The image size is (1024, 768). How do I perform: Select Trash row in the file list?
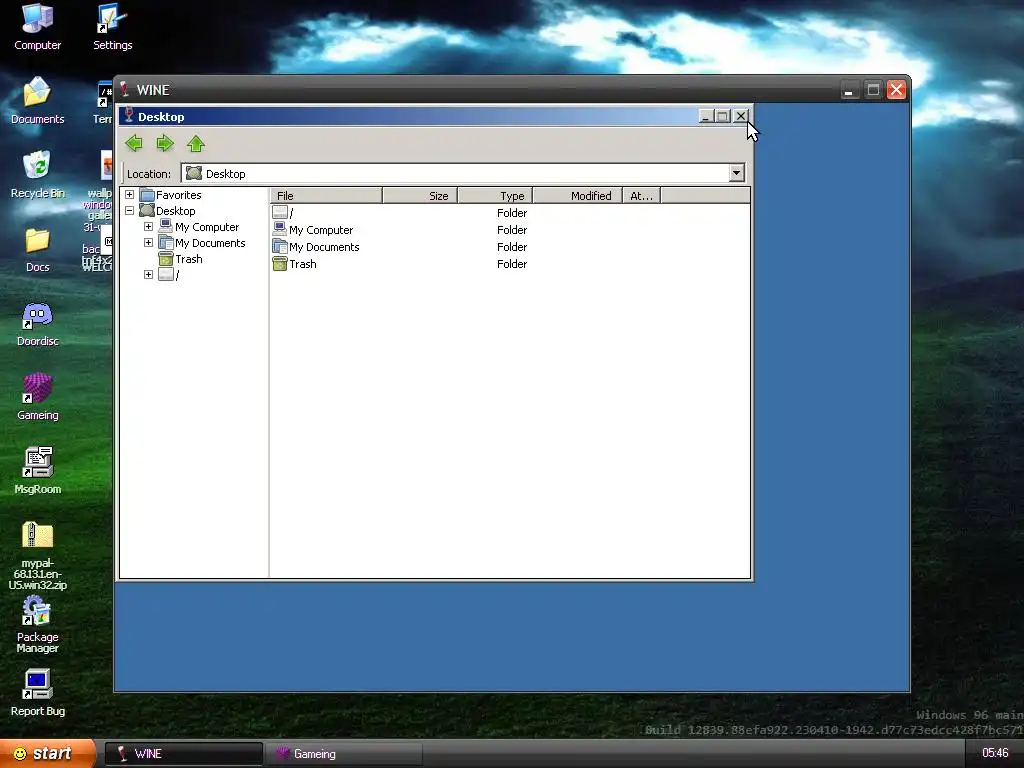[509, 264]
